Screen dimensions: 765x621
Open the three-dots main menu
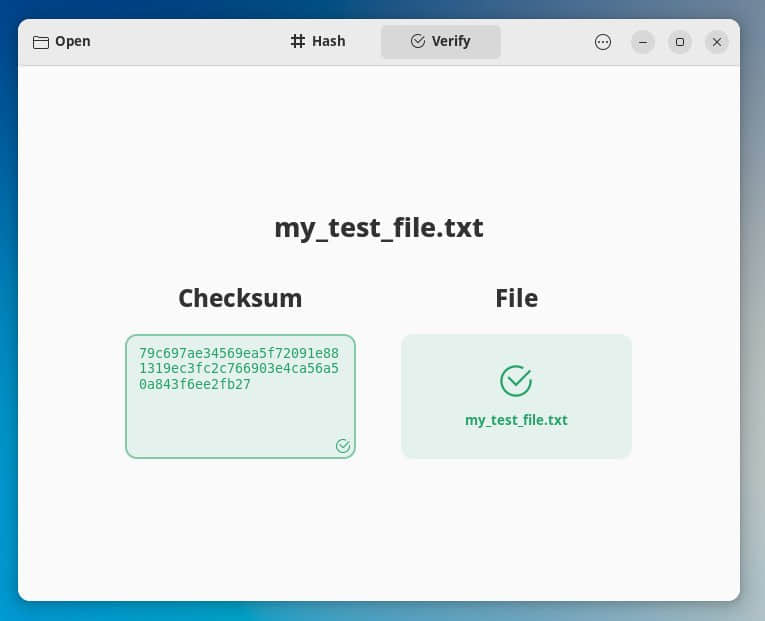pyautogui.click(x=603, y=42)
